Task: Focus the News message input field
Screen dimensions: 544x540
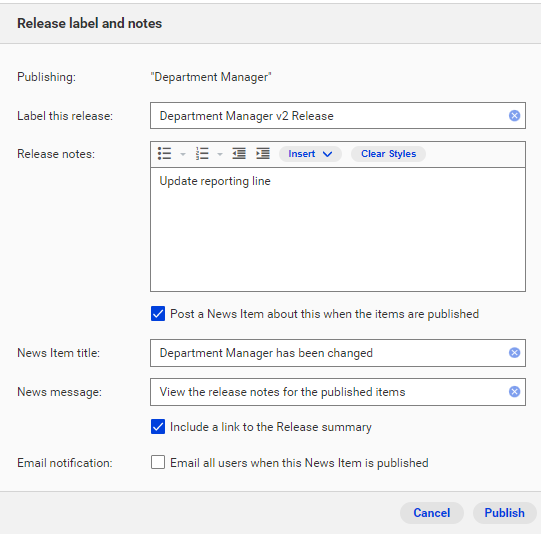Action: click(338, 392)
